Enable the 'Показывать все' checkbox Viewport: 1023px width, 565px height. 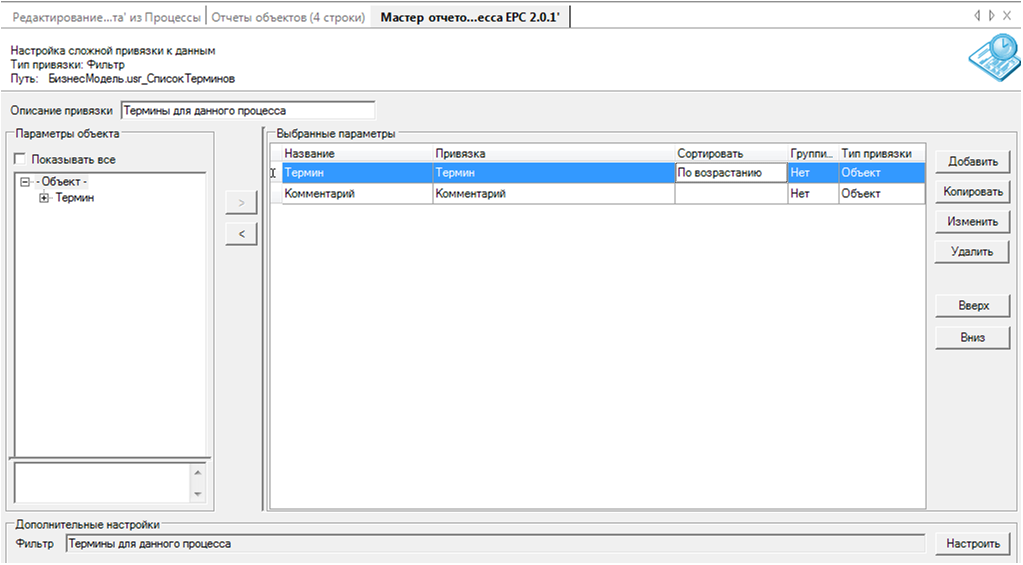pos(20,160)
